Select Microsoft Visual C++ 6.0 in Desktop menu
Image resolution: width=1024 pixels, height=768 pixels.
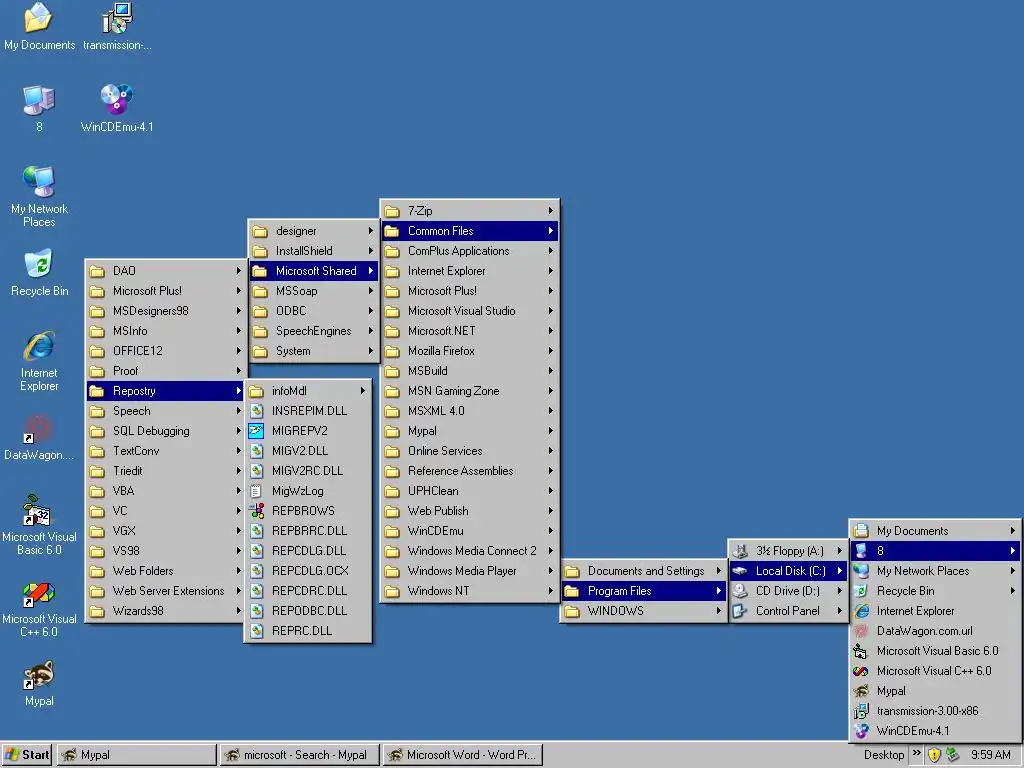935,671
